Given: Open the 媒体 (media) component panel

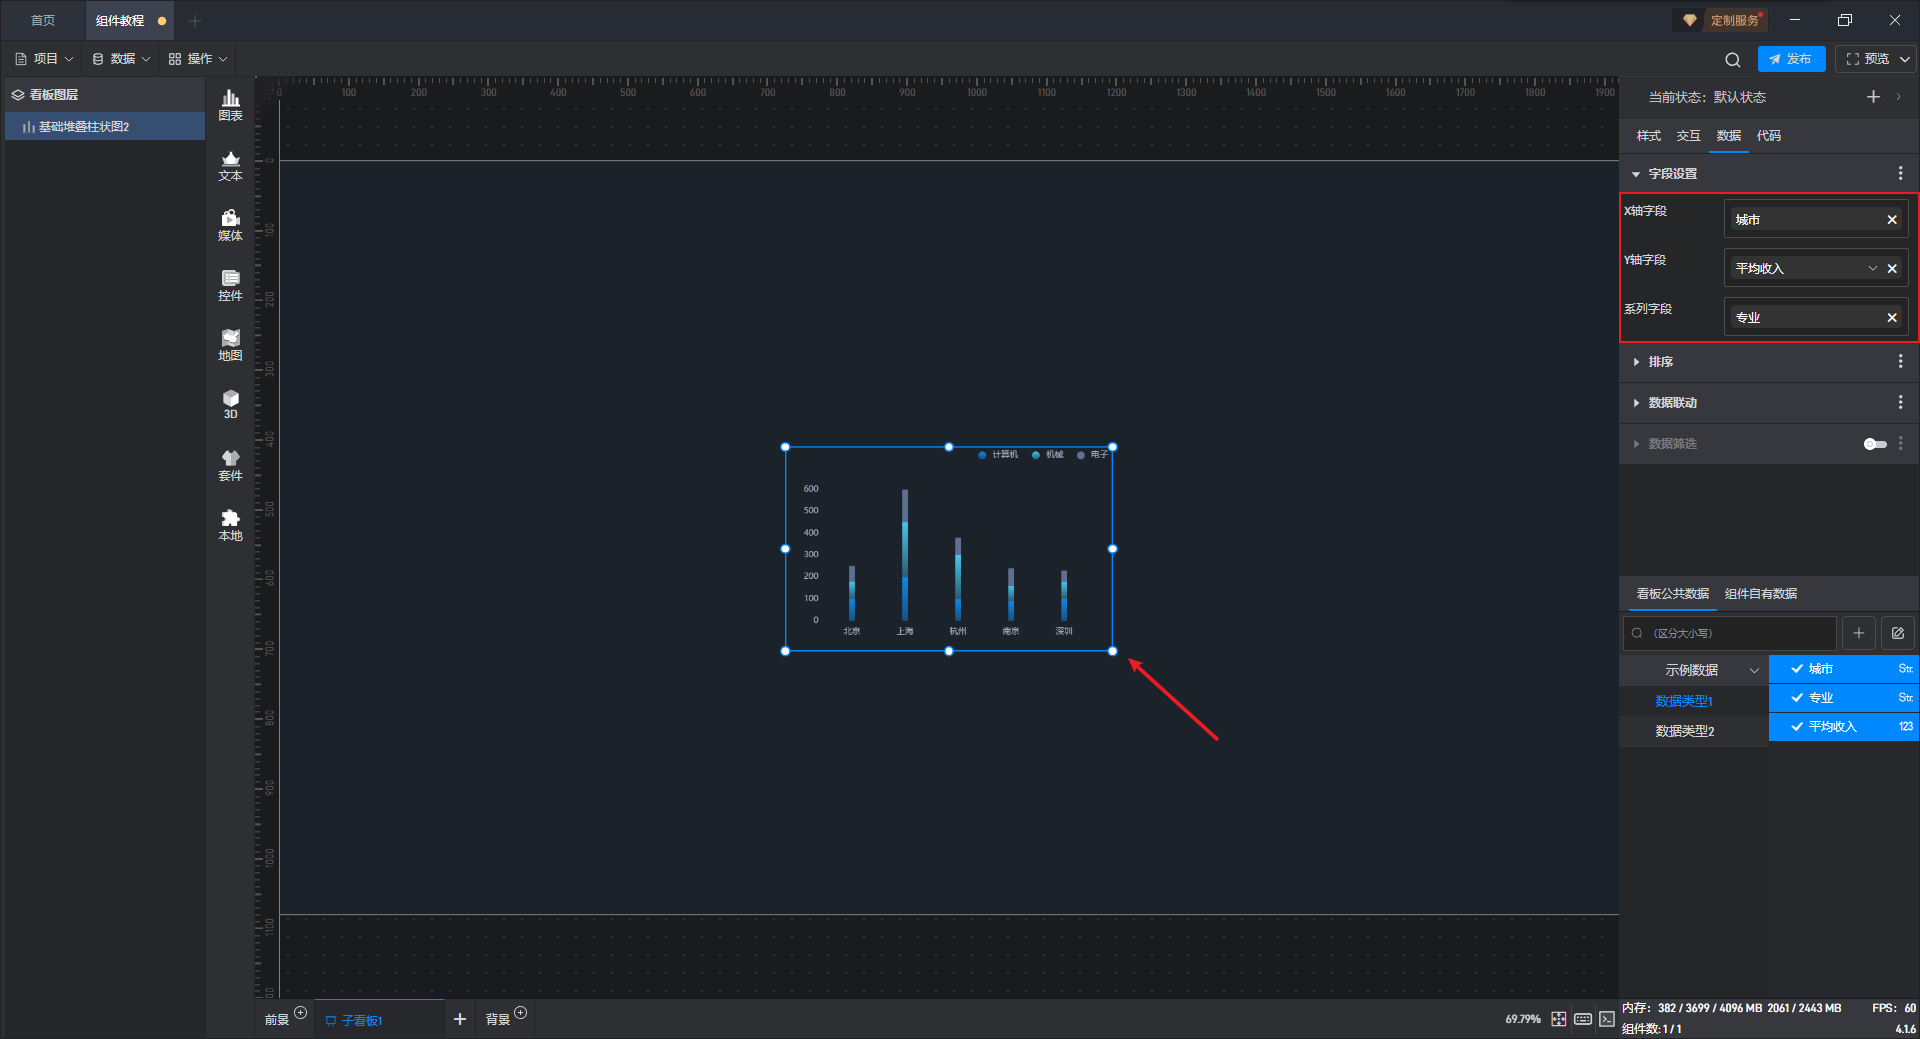Looking at the screenshot, I should (230, 225).
